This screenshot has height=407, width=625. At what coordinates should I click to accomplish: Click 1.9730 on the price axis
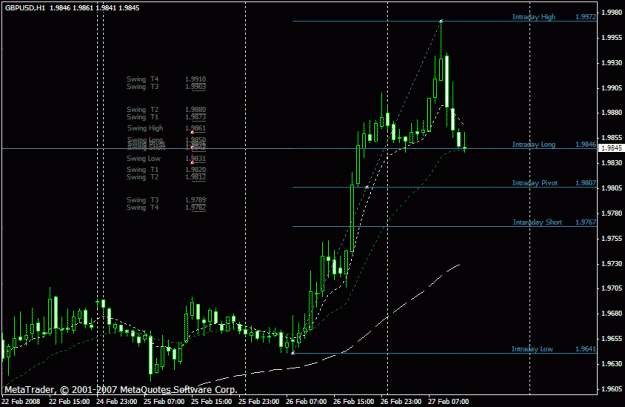[x=612, y=263]
